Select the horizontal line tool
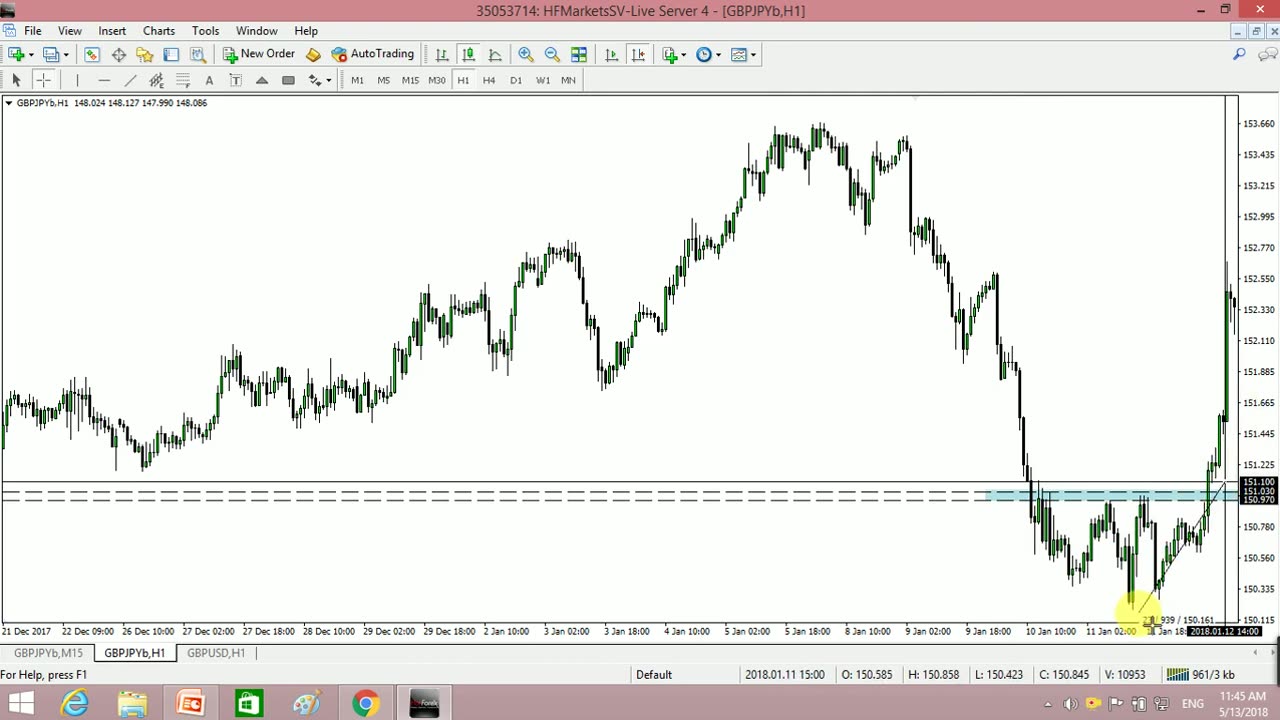This screenshot has width=1280, height=720. coord(104,80)
